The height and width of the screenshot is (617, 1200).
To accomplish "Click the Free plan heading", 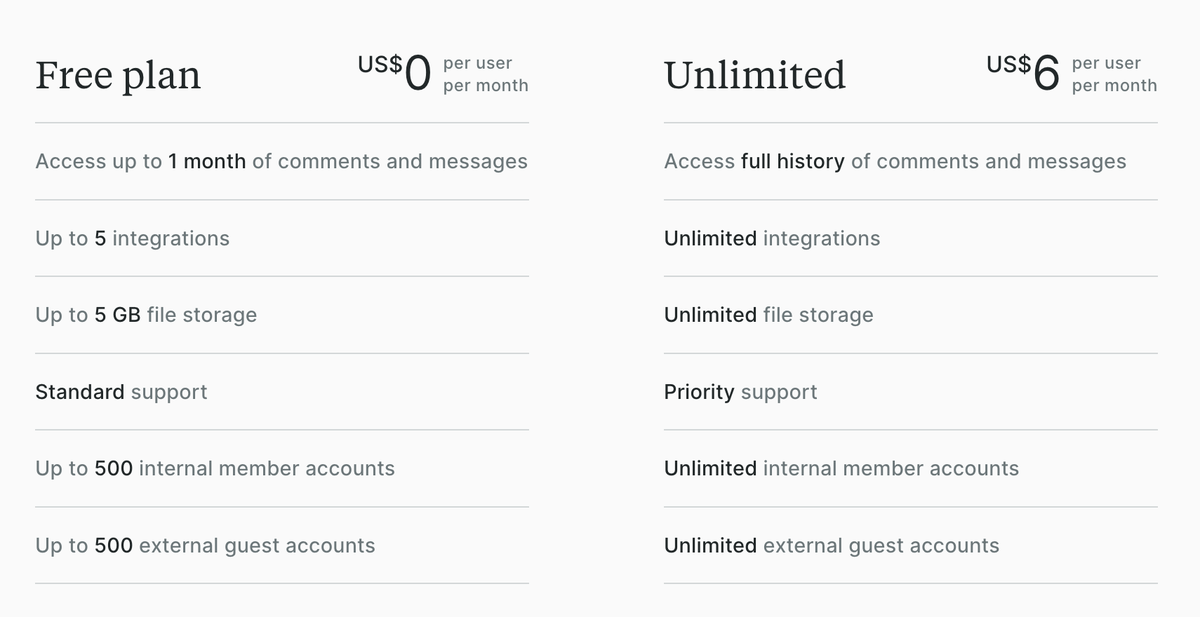I will pos(118,76).
